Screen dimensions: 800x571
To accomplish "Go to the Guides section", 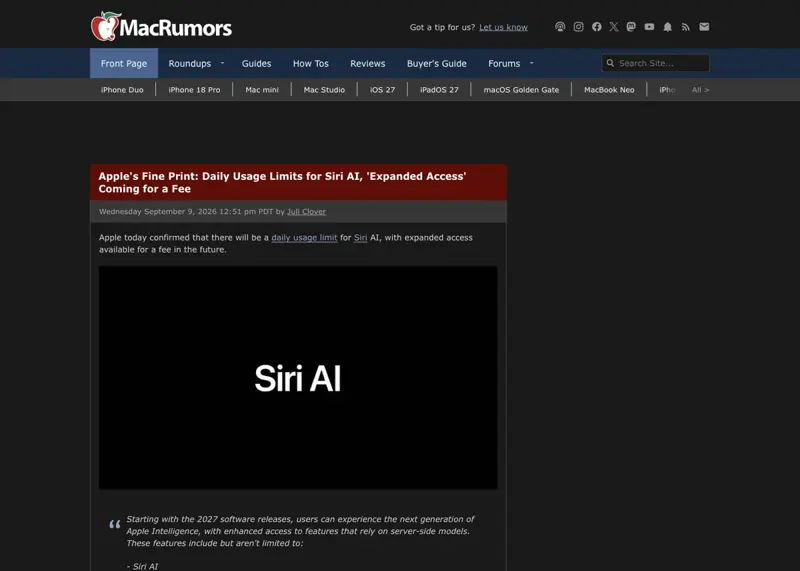I will point(256,63).
